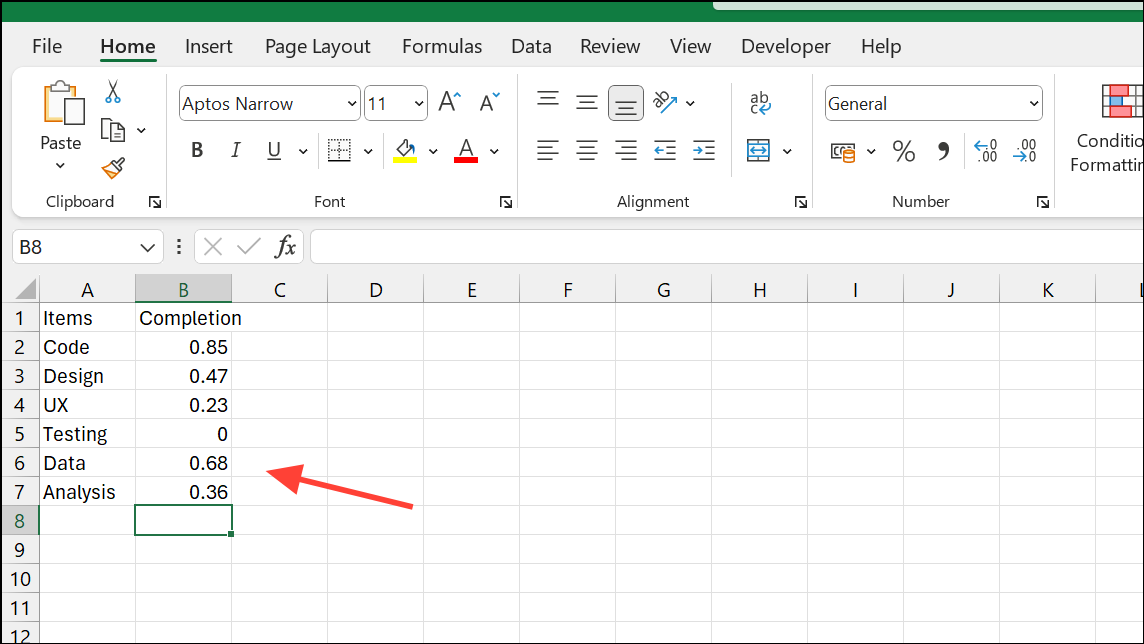Click the Increase Decimal icon
Viewport: 1144px width, 644px height.
tap(985, 151)
